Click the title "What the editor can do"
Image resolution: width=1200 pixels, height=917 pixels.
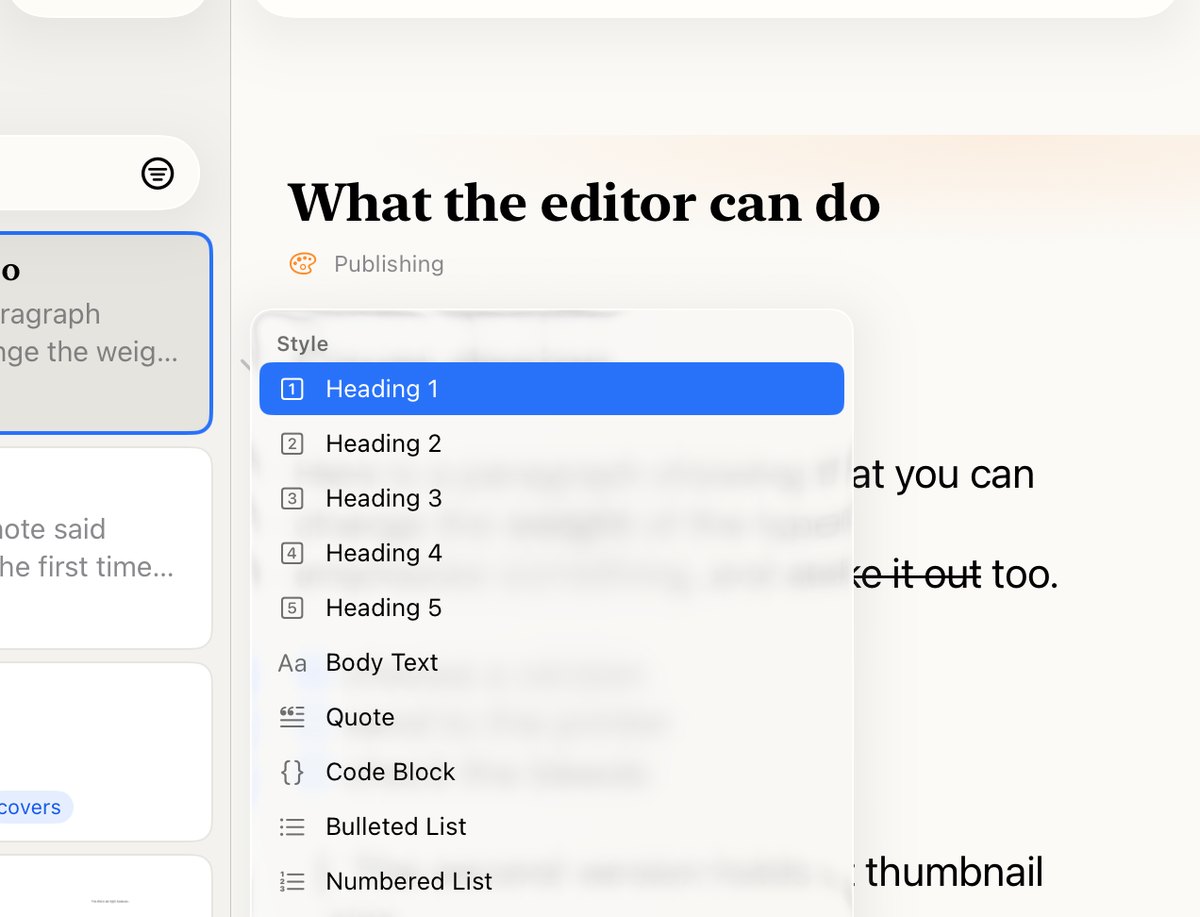(x=584, y=203)
